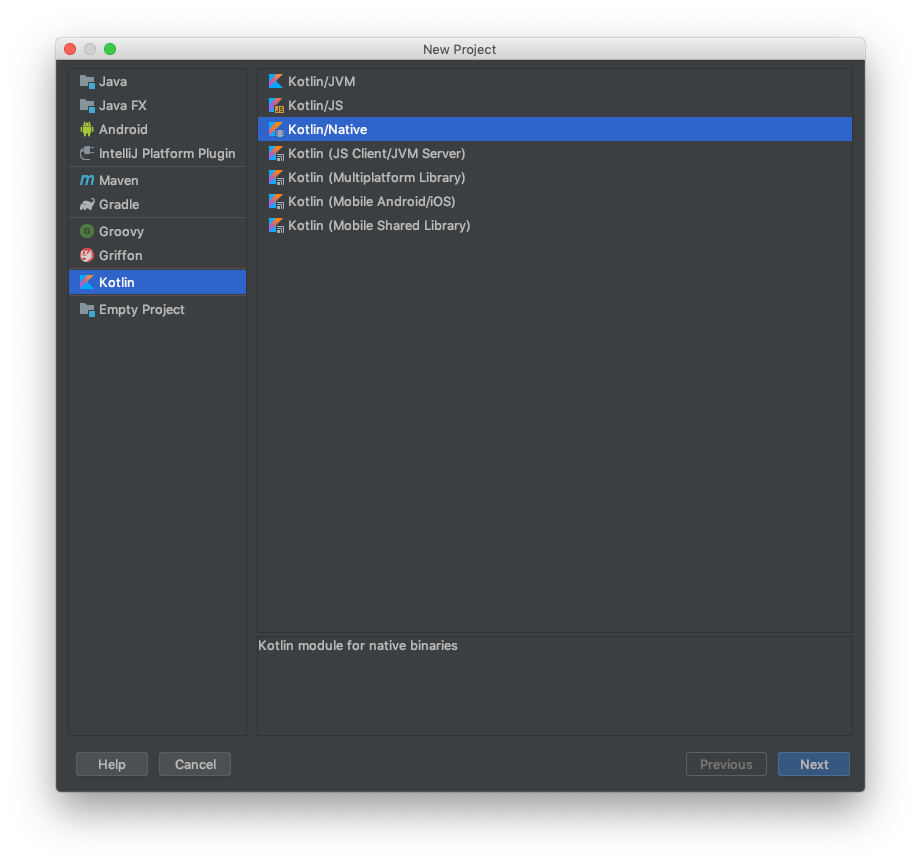
Task: Choose Empty Project category
Action: 157,310
